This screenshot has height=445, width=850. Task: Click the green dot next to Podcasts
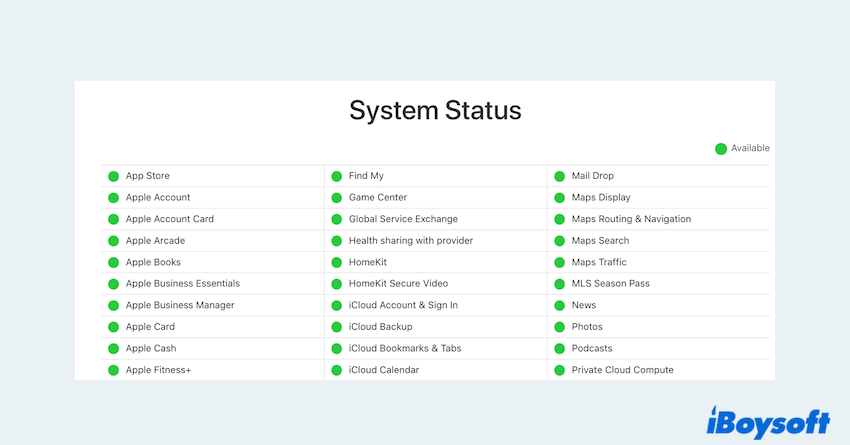click(x=560, y=349)
